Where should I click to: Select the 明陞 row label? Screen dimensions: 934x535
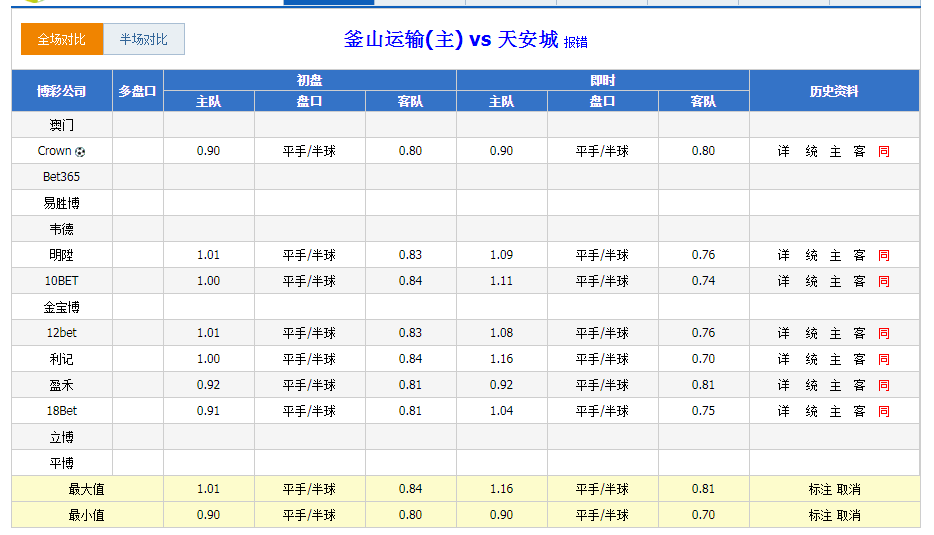coord(61,255)
